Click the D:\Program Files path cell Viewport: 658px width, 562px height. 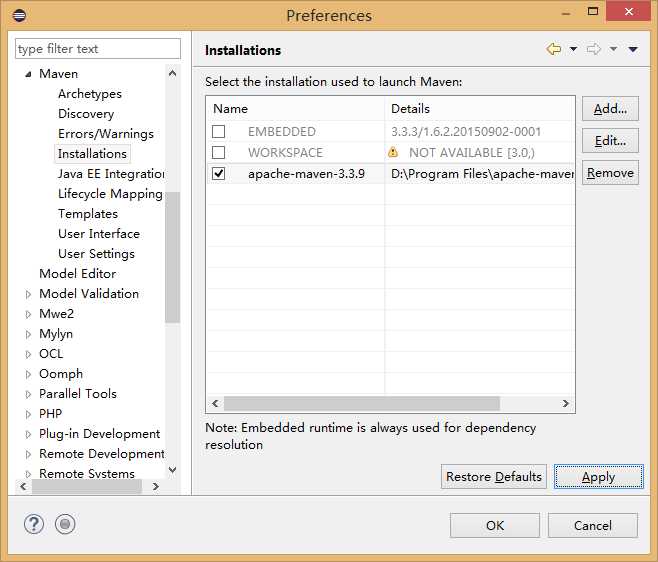point(482,174)
